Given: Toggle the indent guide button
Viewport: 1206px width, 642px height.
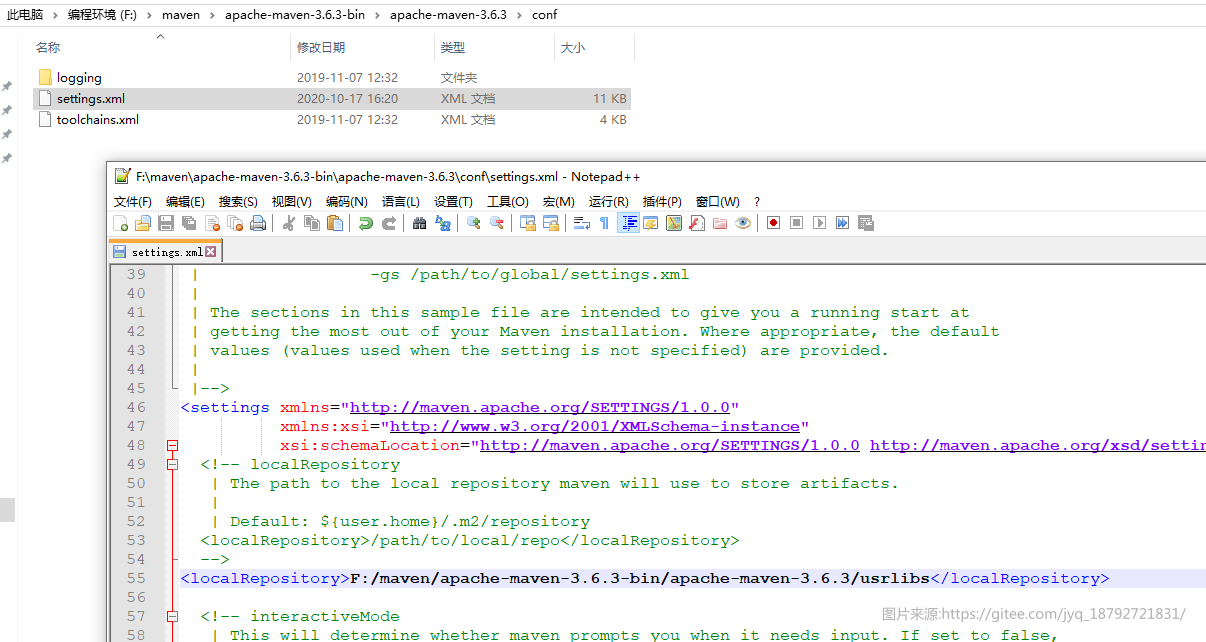Looking at the screenshot, I should point(629,223).
